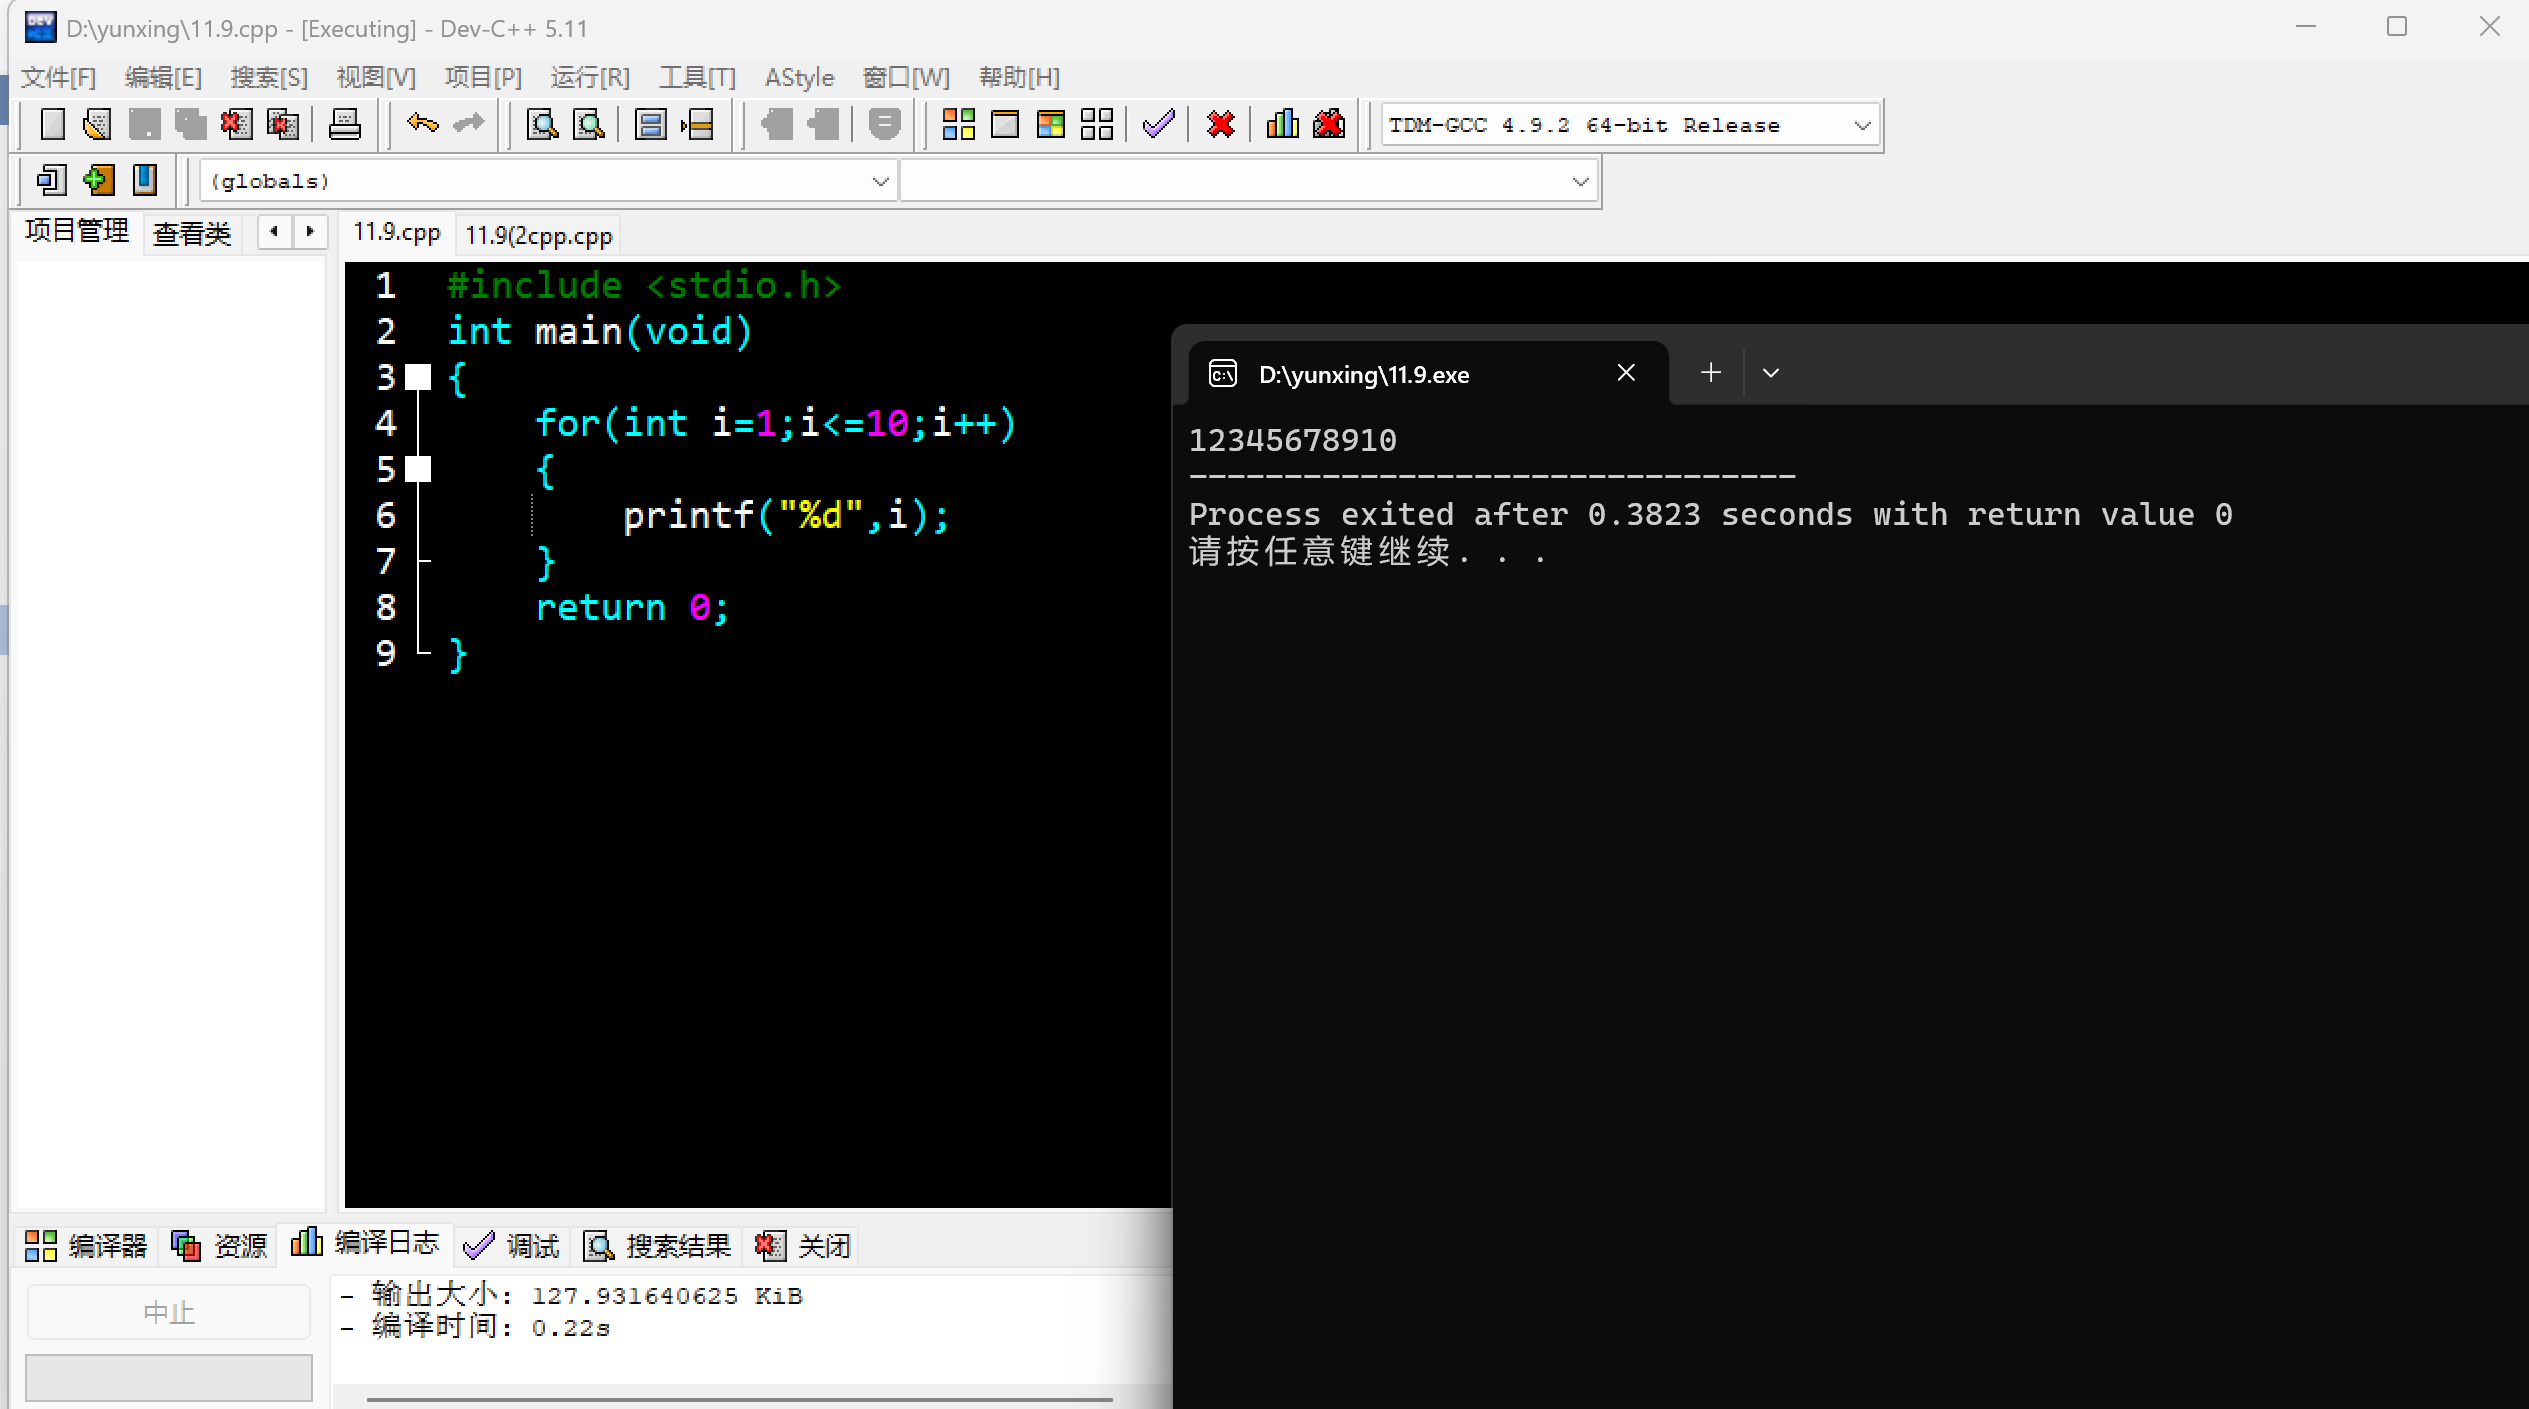Click the Profile analysis bar chart icon
The height and width of the screenshot is (1409, 2529).
[x=1282, y=124]
